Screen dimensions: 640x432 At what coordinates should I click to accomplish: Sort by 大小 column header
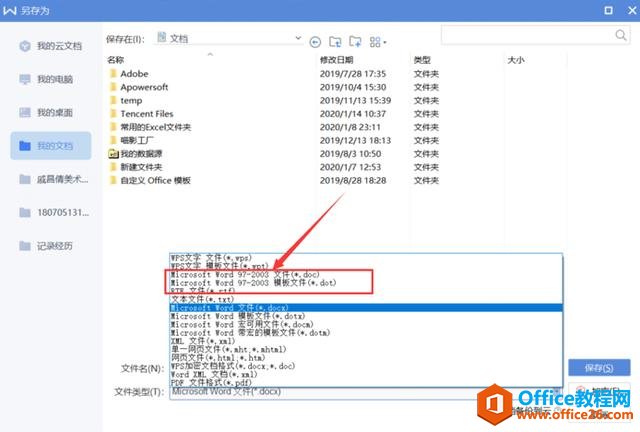[x=516, y=60]
